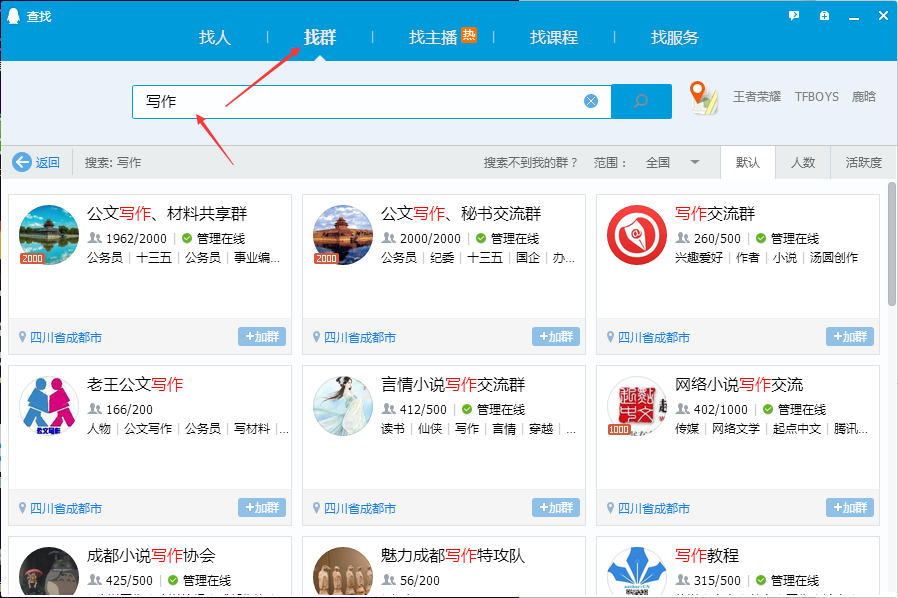Screen dimensions: 898x598
Task: Click the lock icon in title bar
Action: pos(824,16)
